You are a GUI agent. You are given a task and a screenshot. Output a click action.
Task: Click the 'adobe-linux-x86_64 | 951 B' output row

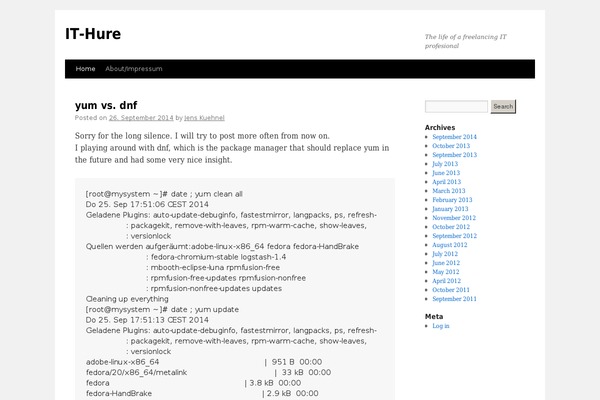tap(204, 362)
